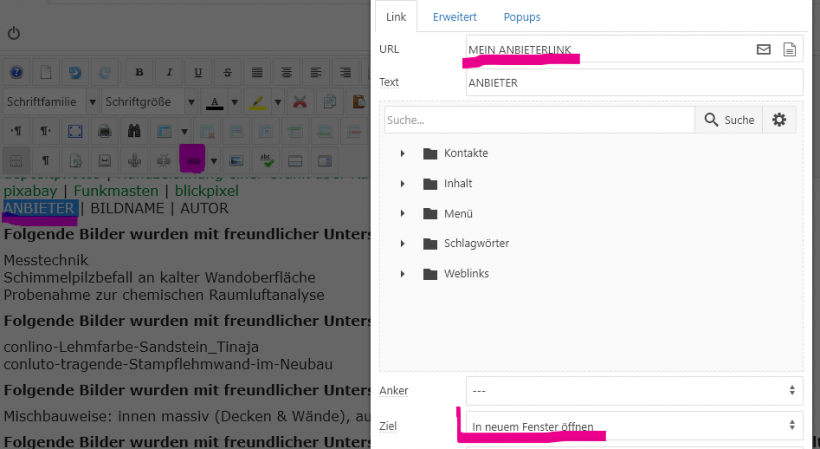Toggle underline formatting
Screen dimensions: 820x449
tap(198, 73)
